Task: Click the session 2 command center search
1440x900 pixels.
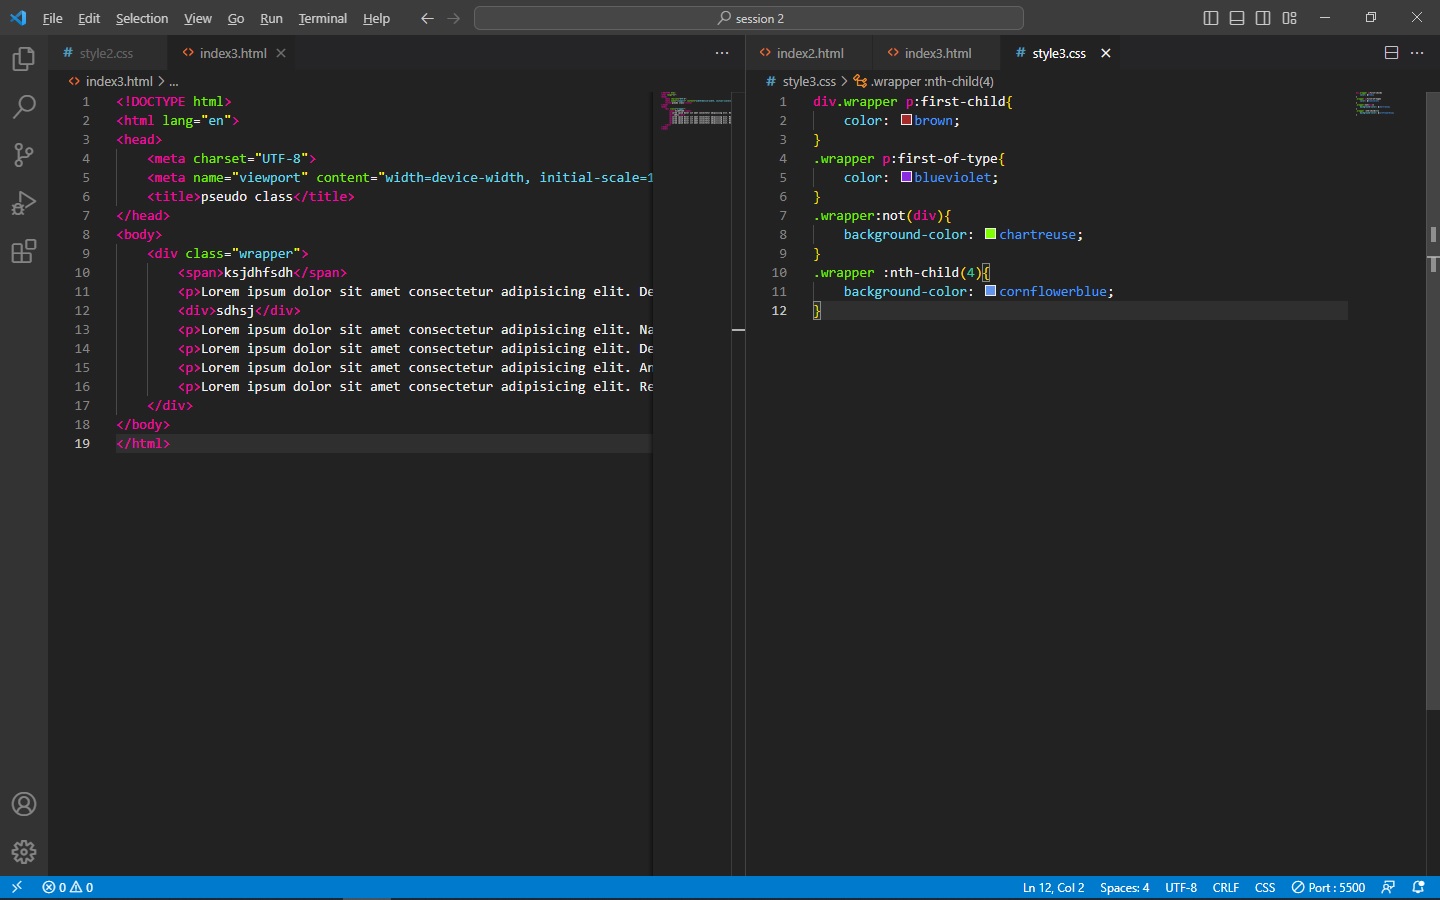Action: click(x=749, y=18)
